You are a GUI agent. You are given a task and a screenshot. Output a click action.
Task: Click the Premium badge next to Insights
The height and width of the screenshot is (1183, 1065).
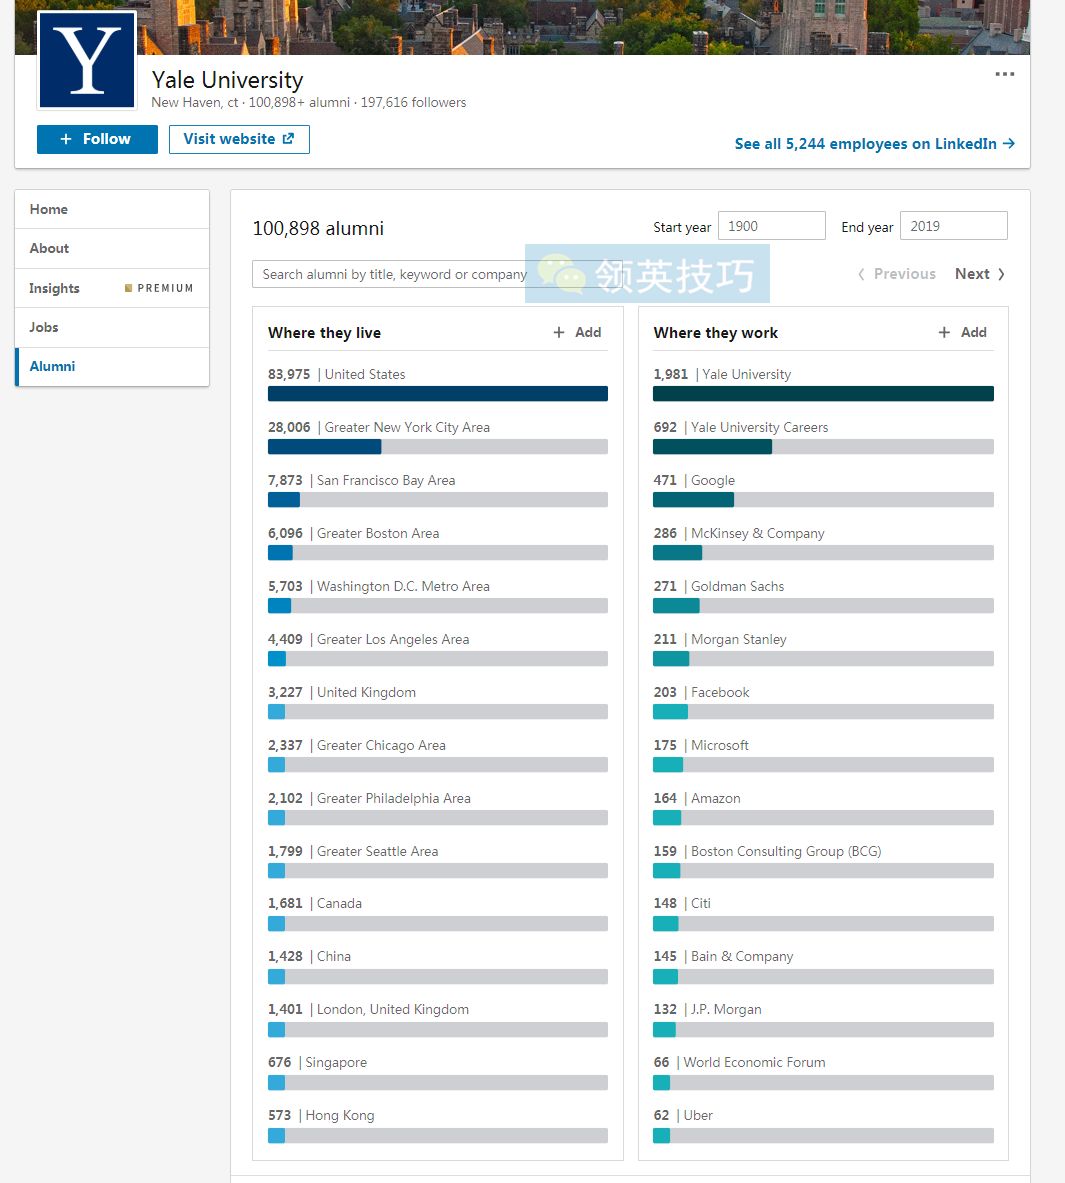(159, 288)
